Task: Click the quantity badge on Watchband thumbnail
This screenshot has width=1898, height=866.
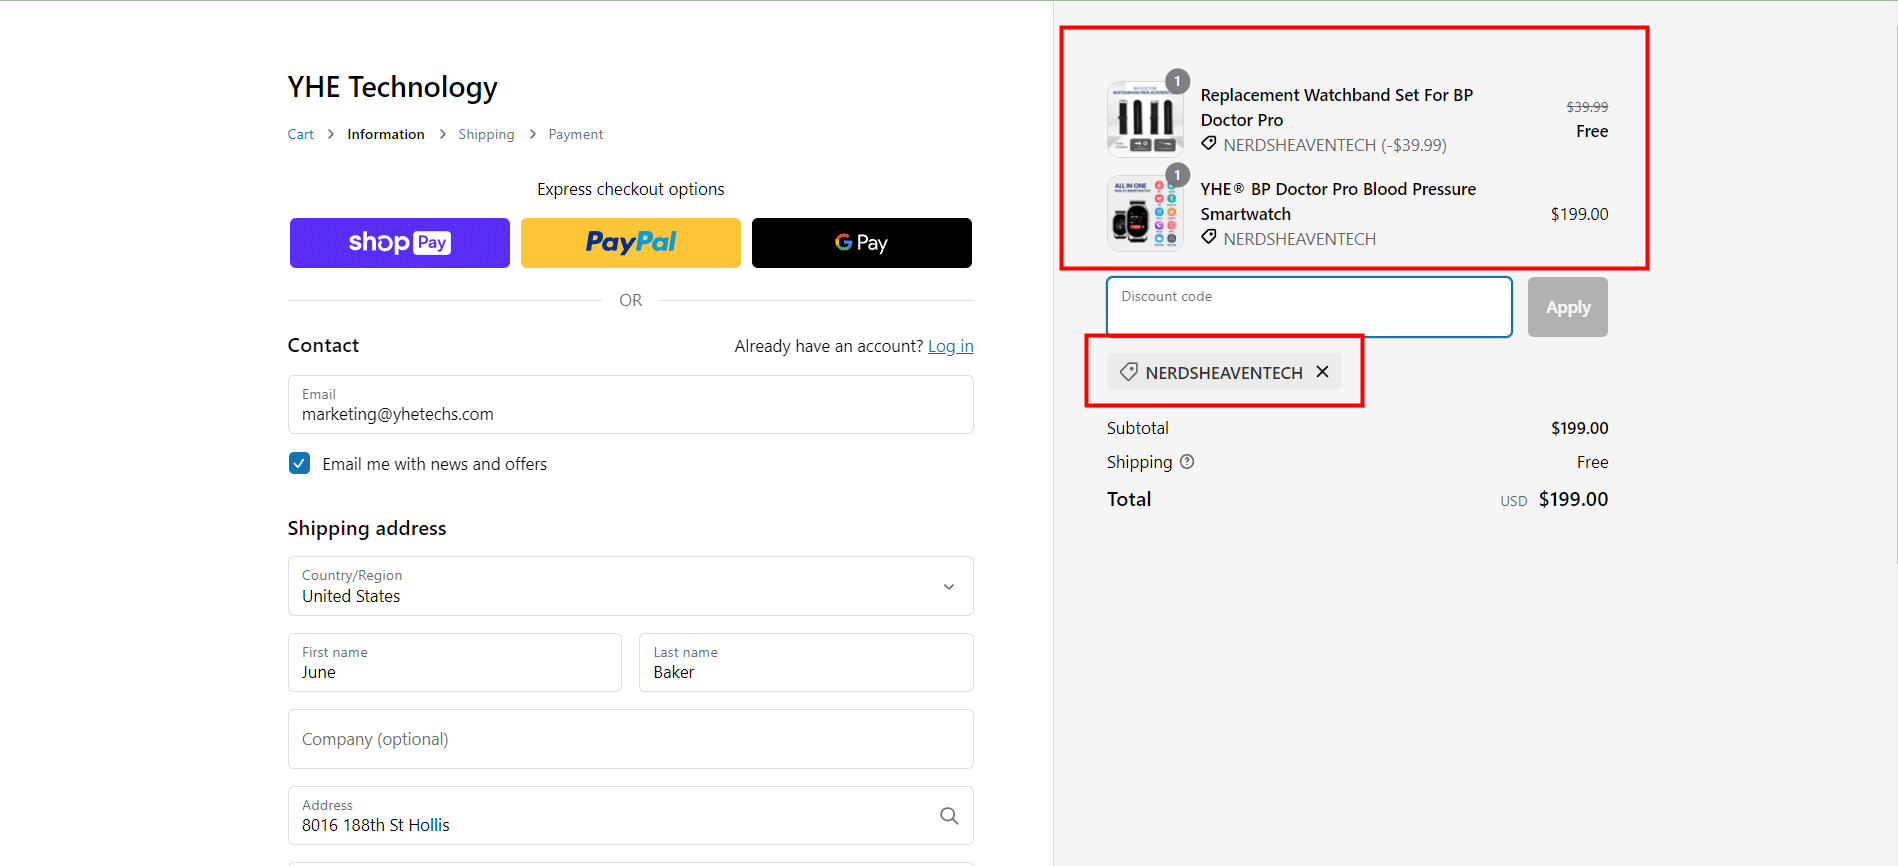Action: click(x=1177, y=81)
